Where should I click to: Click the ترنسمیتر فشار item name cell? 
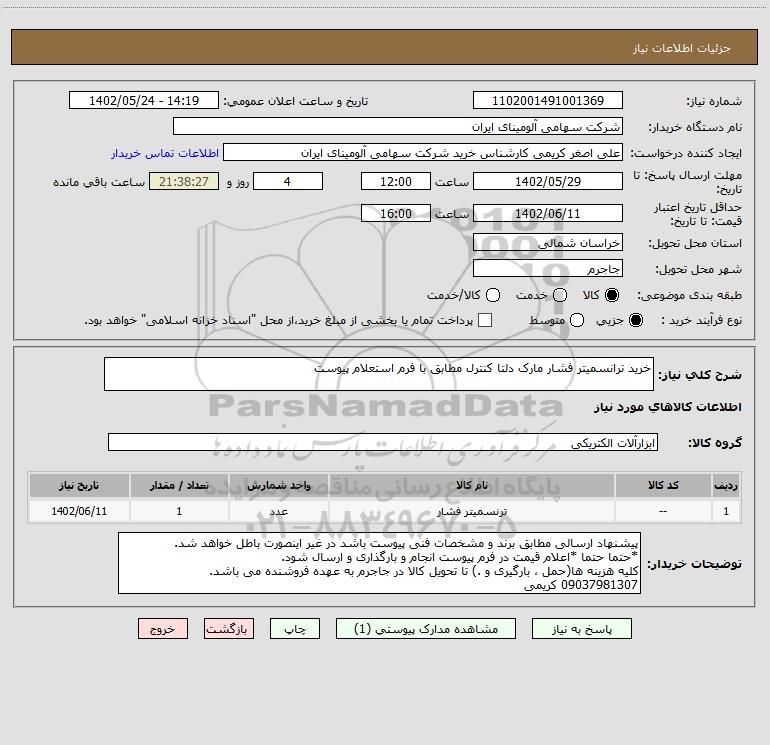point(471,511)
